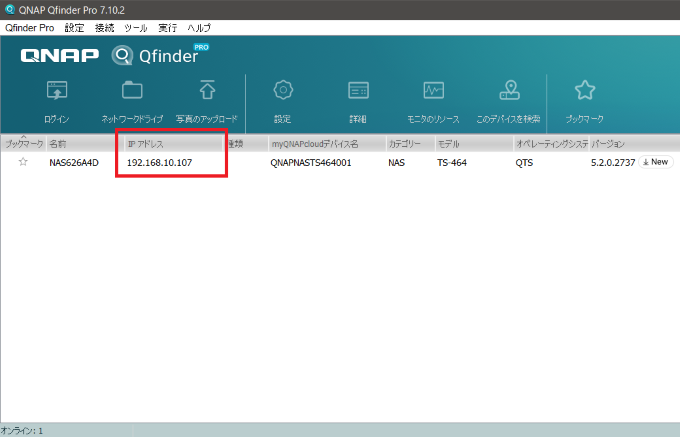This screenshot has height=437, width=680.
Task: Show 詳細 details for the device
Action: (x=358, y=91)
